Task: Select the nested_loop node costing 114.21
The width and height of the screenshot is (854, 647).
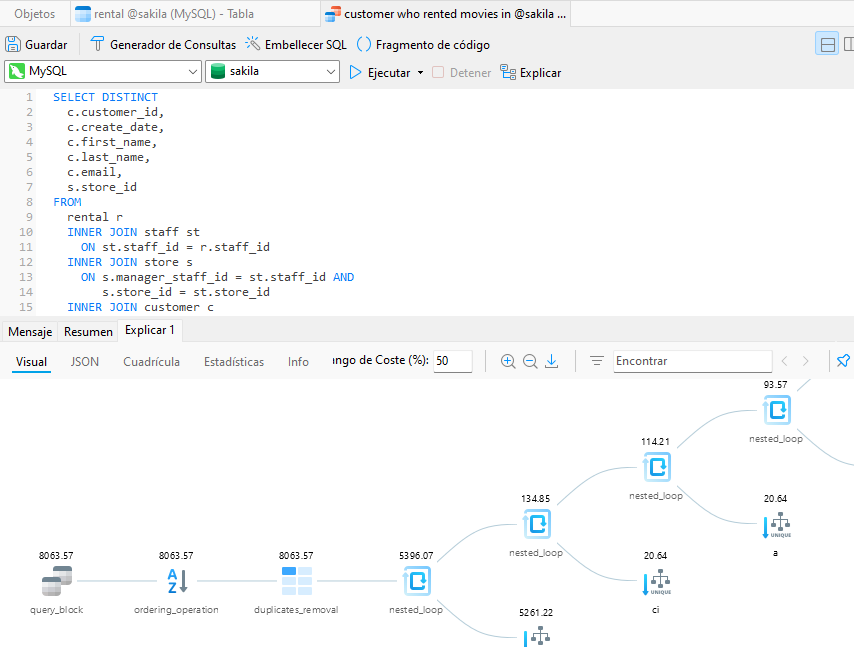Action: click(x=656, y=467)
